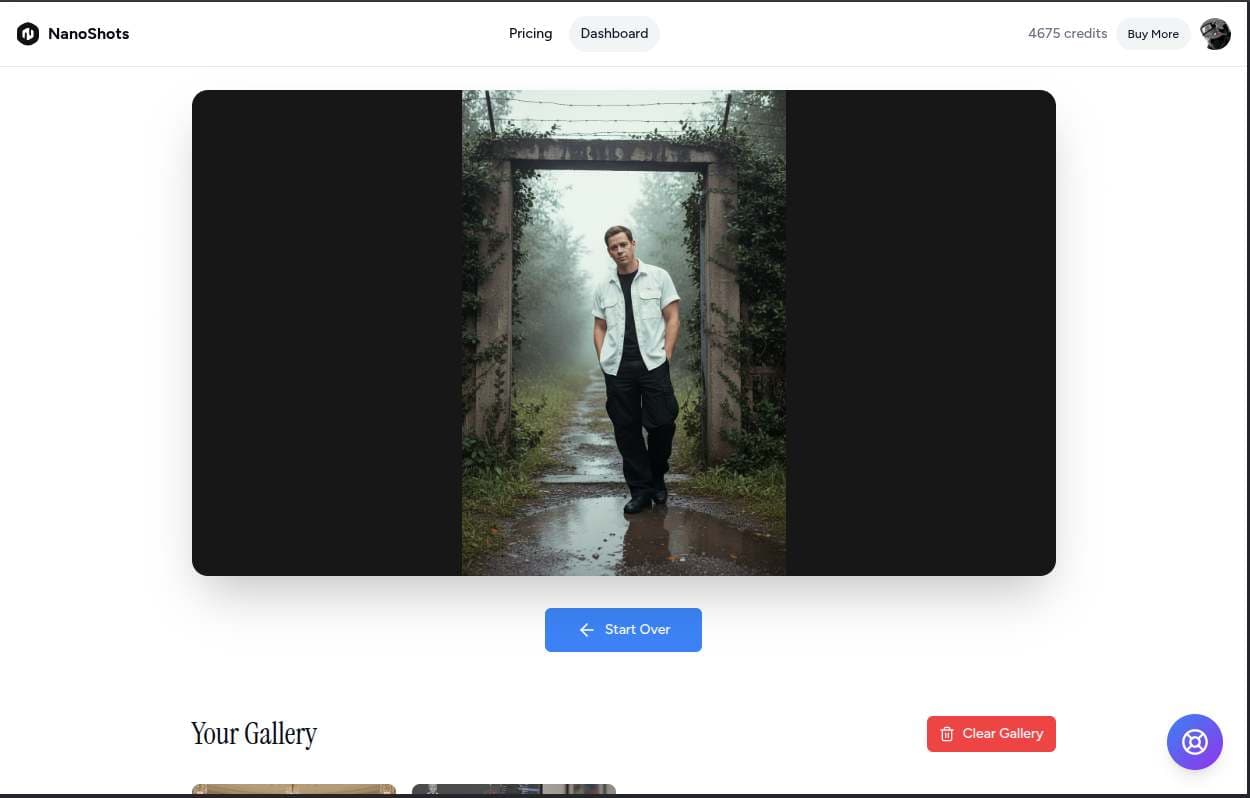This screenshot has height=798, width=1250.
Task: Open the first gallery thumbnail
Action: point(293,790)
